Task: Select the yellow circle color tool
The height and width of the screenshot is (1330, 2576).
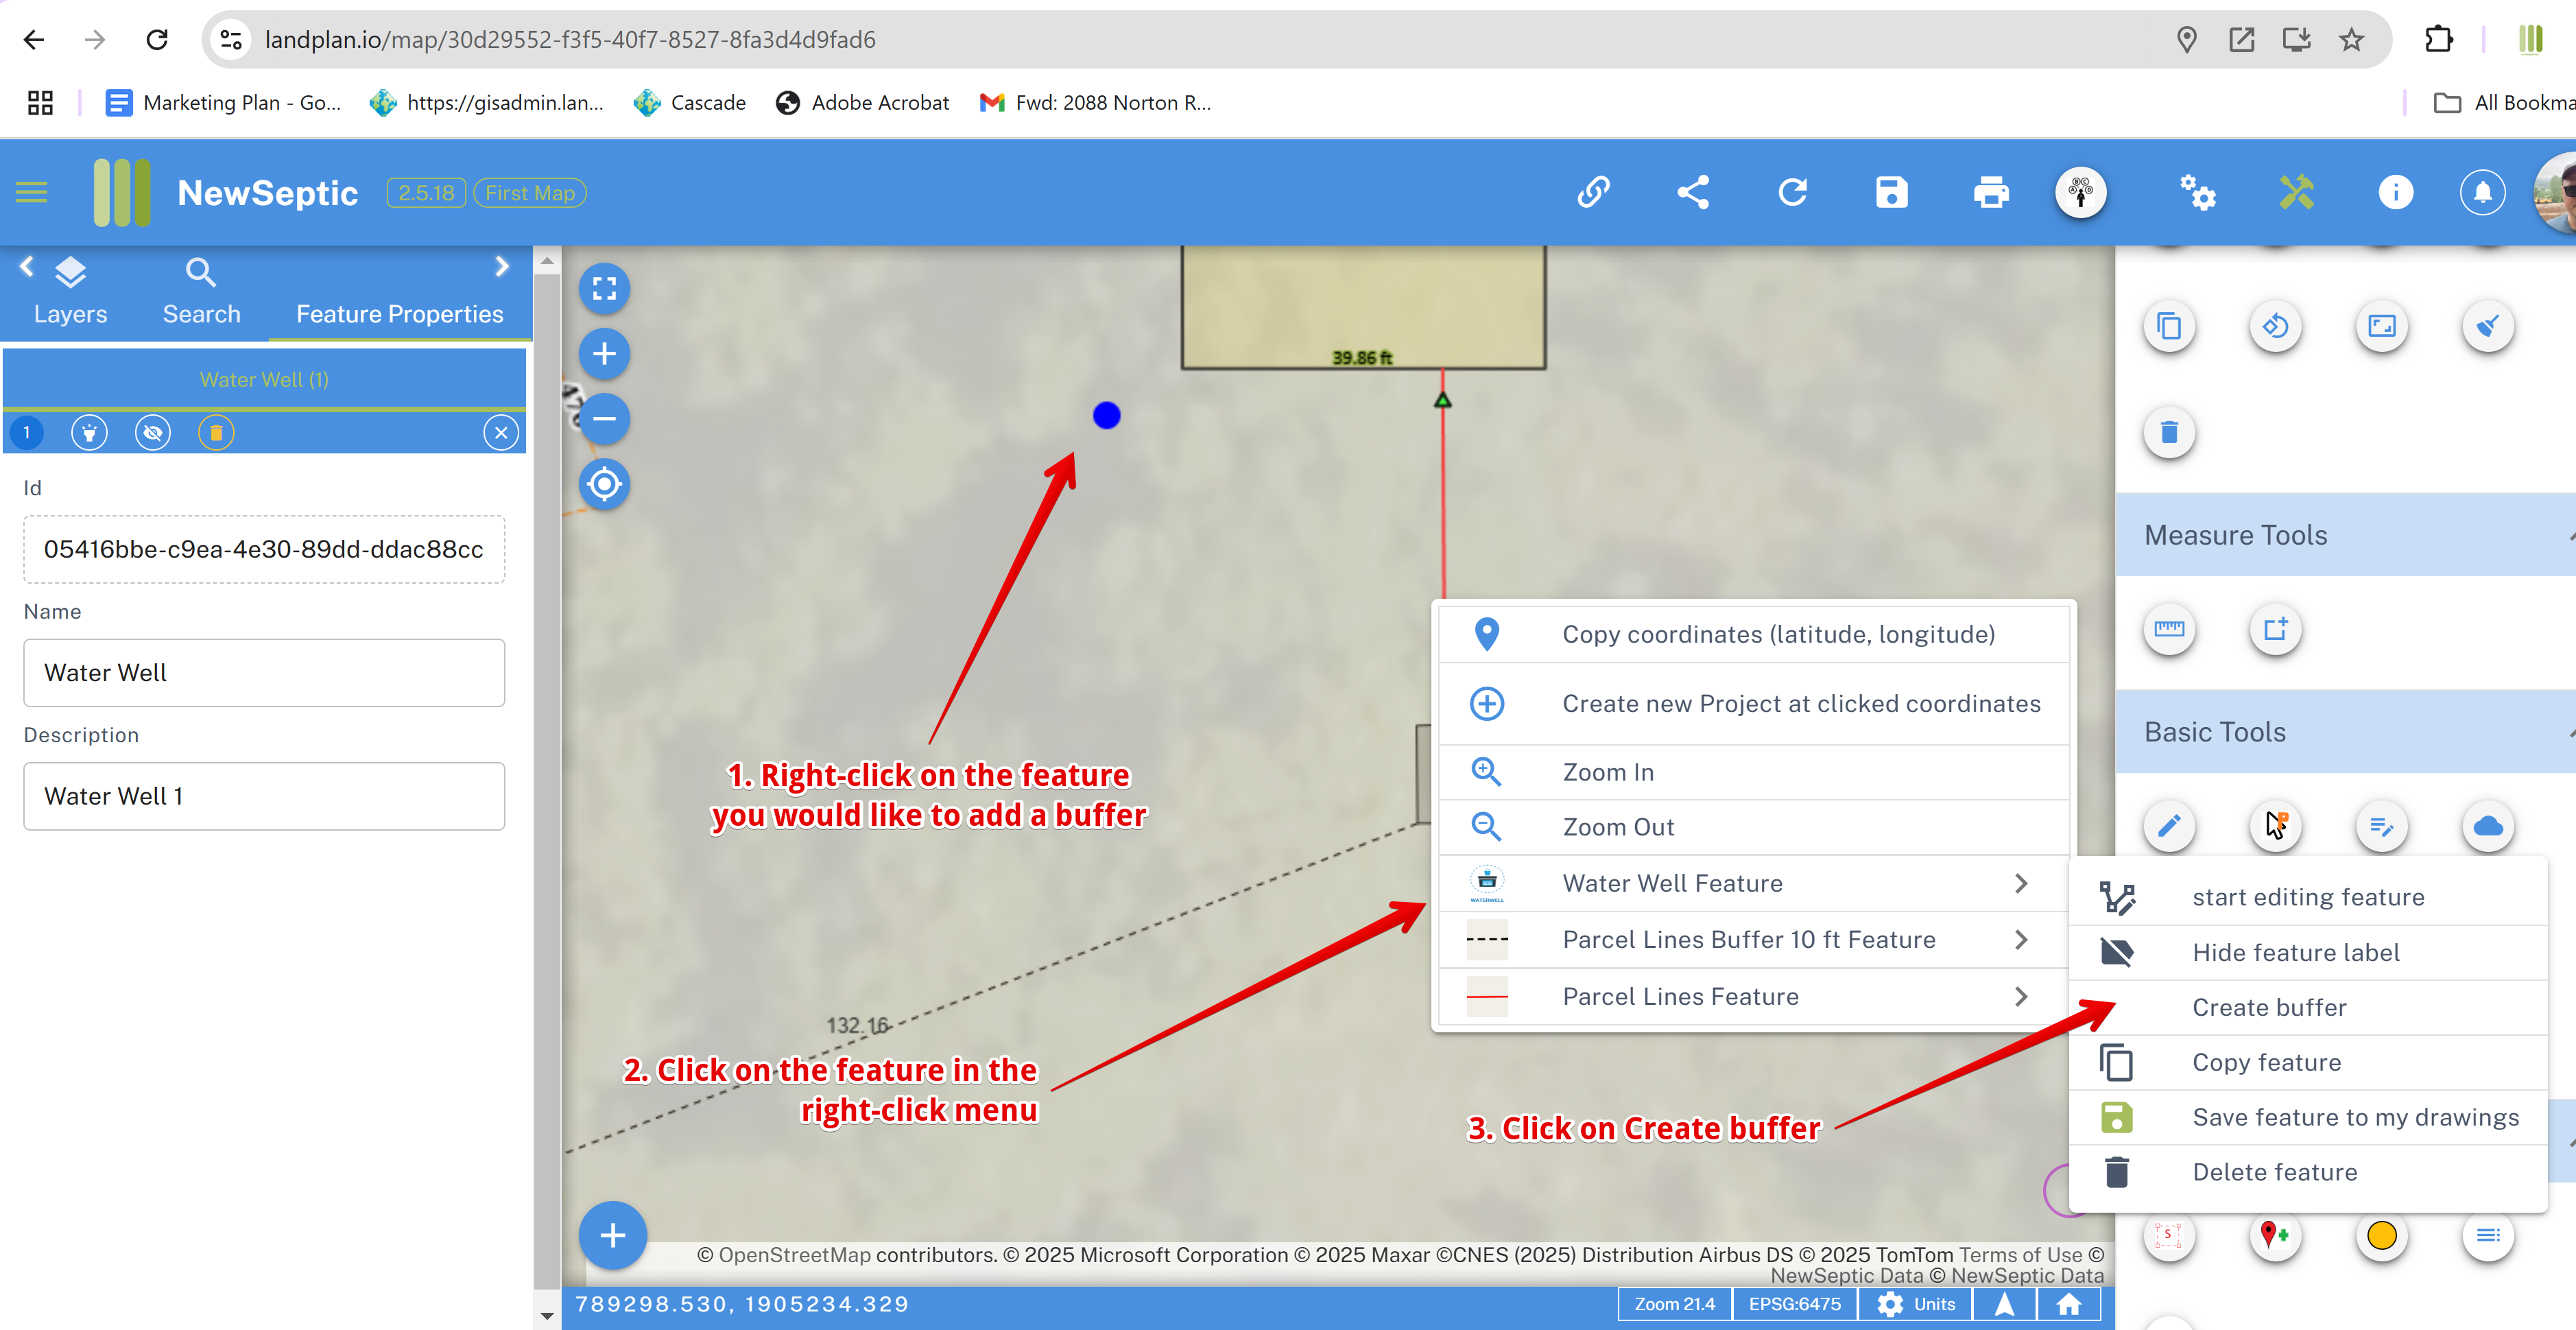Action: coord(2382,1236)
